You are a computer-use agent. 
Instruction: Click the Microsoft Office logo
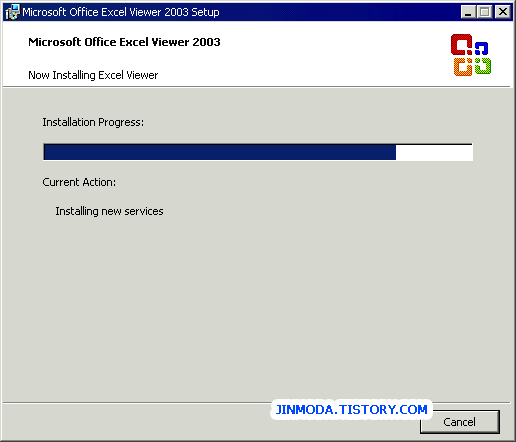tap(471, 55)
